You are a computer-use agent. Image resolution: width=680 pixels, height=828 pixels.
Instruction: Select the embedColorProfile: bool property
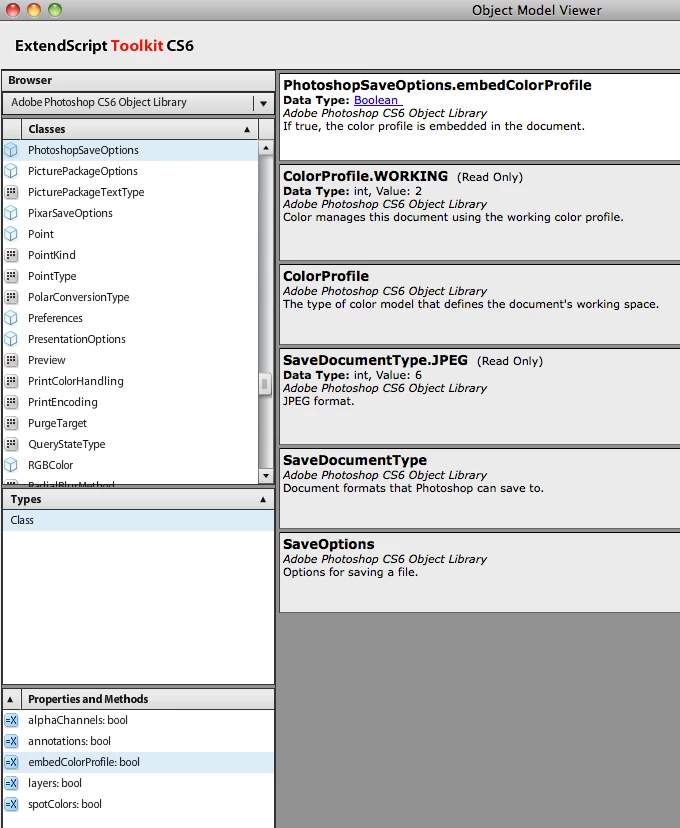point(138,762)
